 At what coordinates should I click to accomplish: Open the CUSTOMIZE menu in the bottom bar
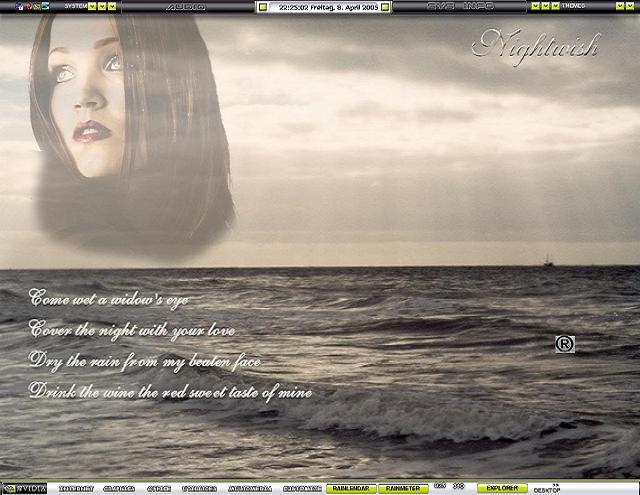point(302,488)
